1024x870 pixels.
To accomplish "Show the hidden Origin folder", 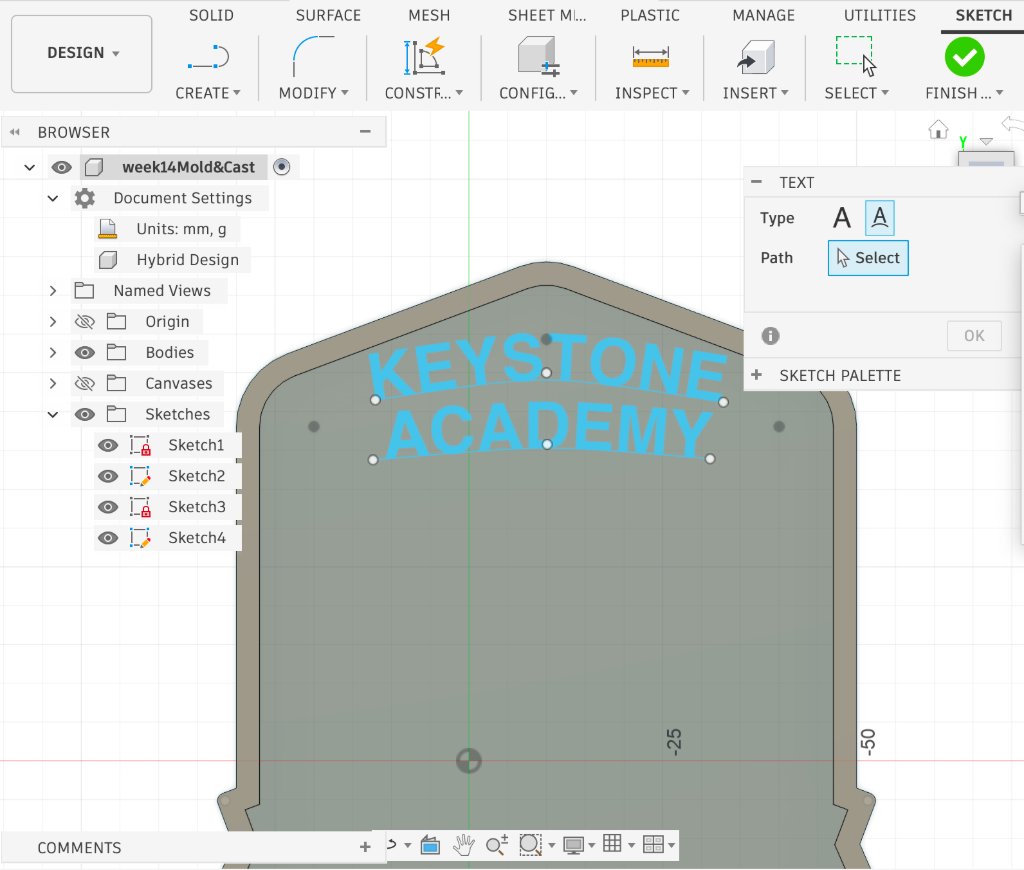I will (x=85, y=321).
